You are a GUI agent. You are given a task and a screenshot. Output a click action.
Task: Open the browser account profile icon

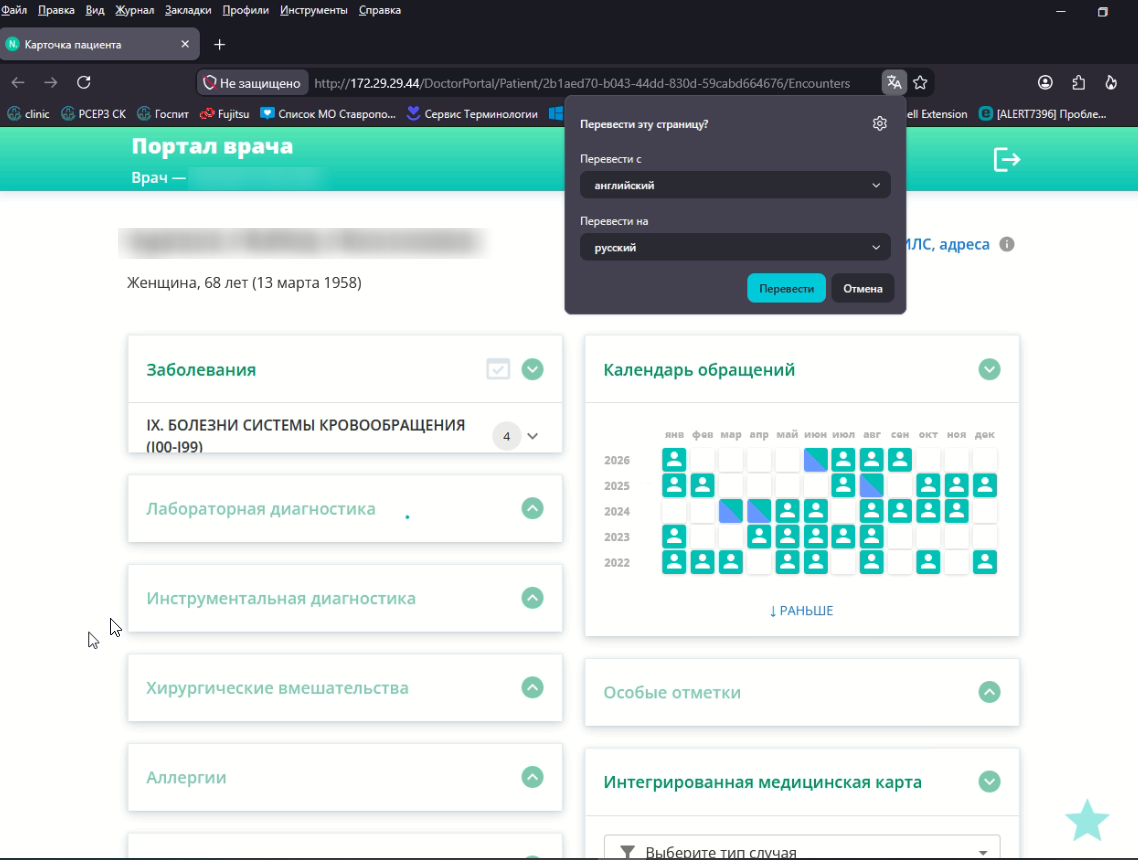(x=1045, y=83)
